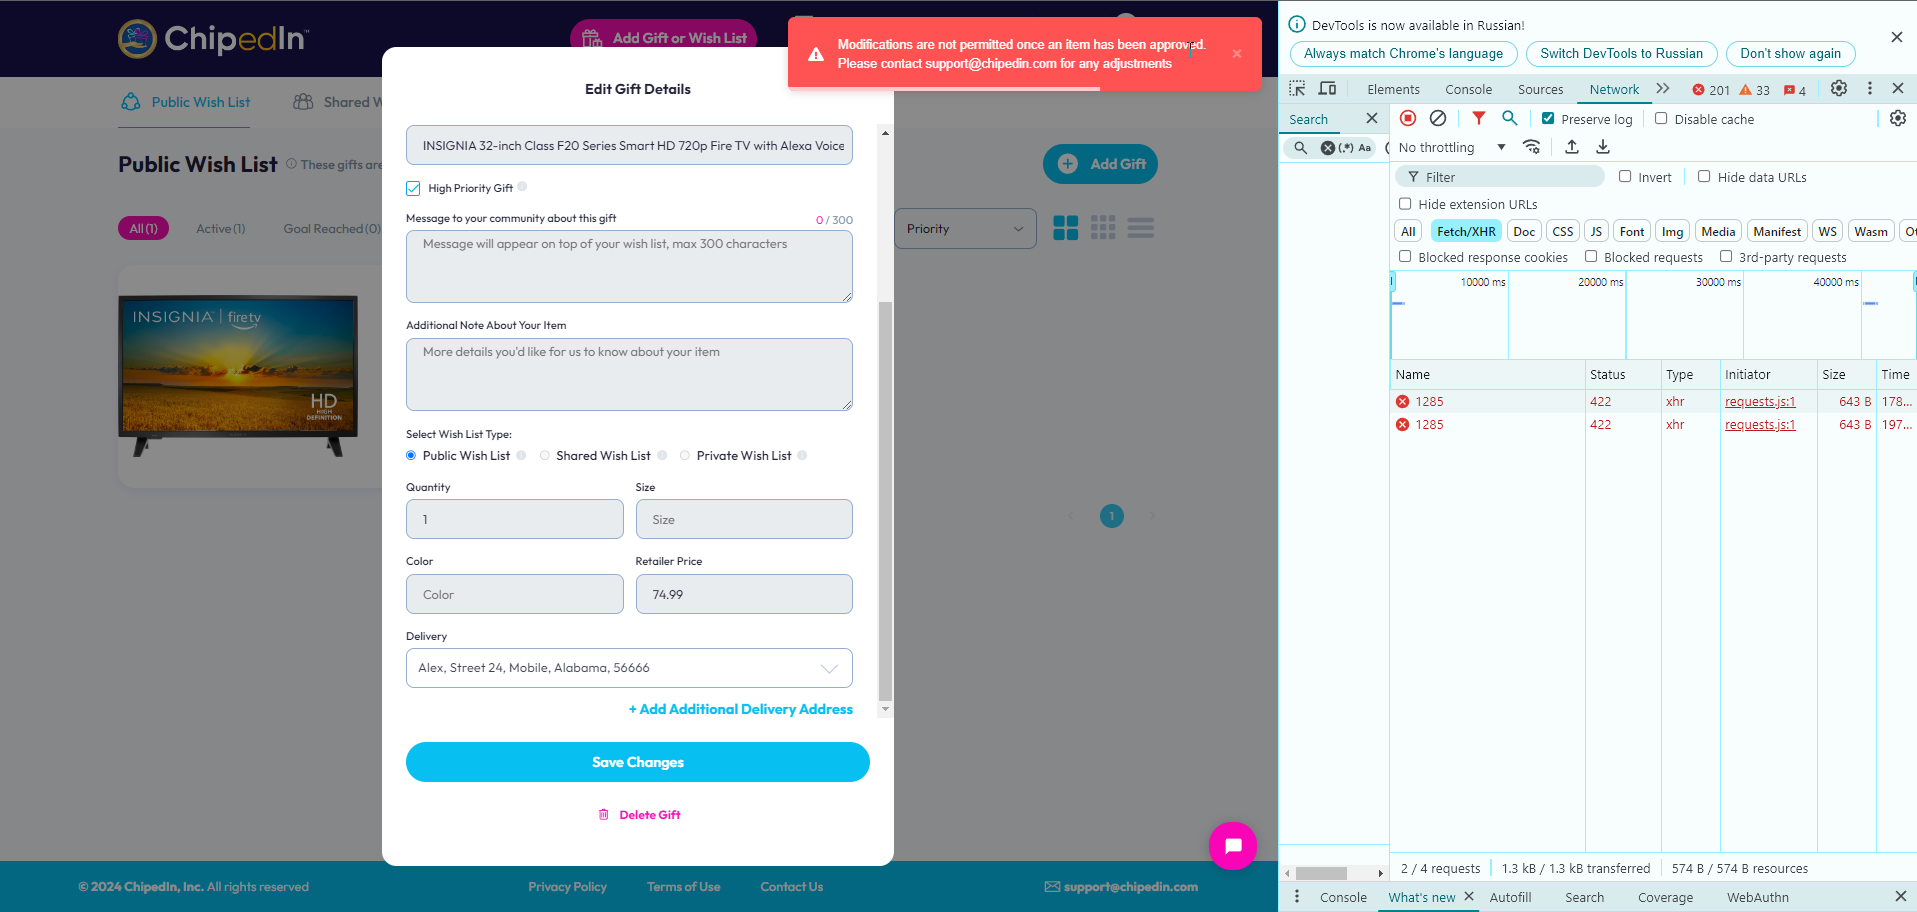Click Always match Chrome's language button
The height and width of the screenshot is (912, 1917).
[1403, 54]
